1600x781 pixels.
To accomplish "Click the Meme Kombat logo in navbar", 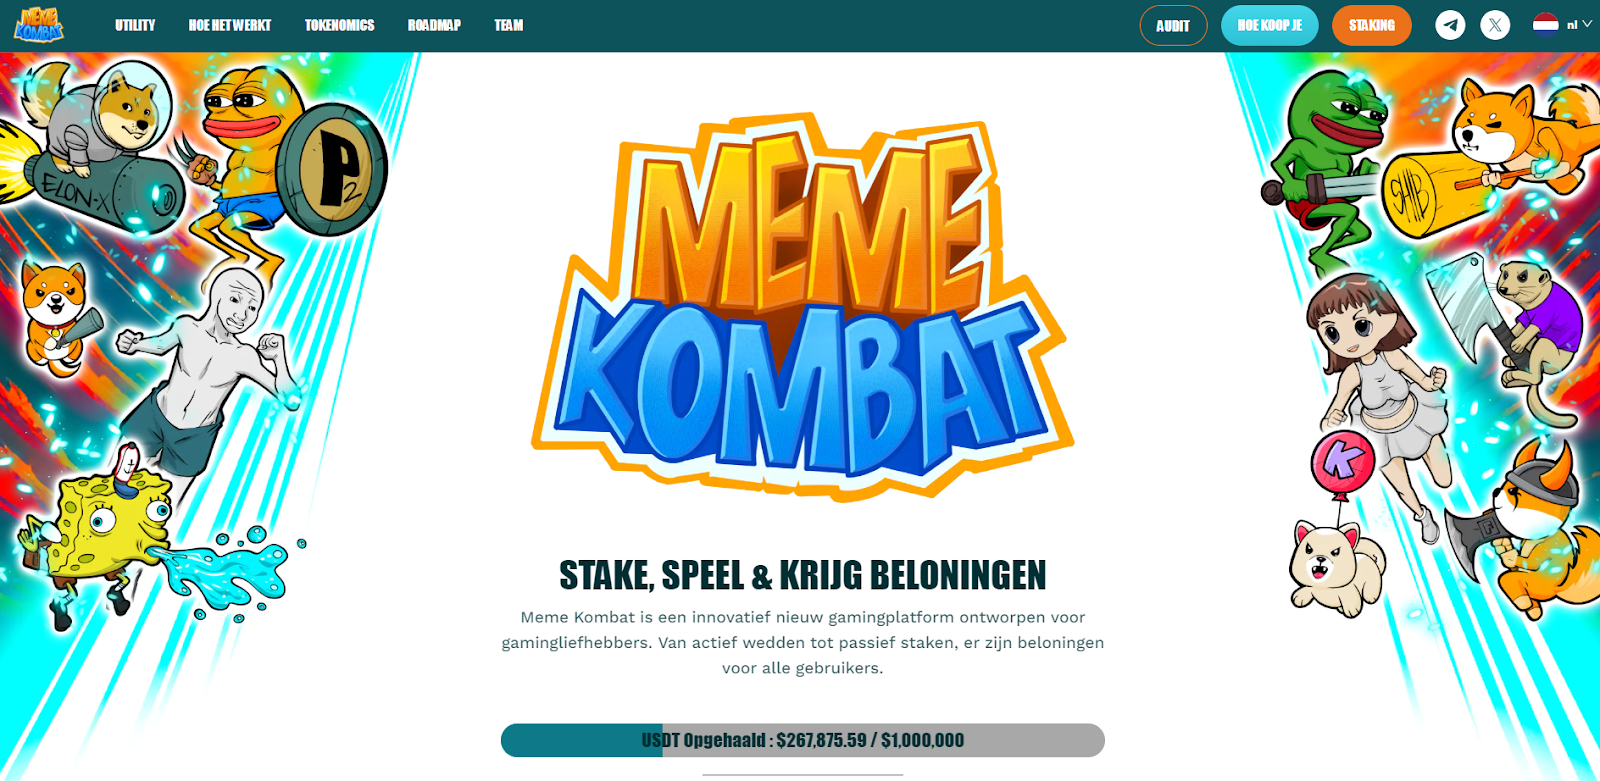I will [38, 25].
